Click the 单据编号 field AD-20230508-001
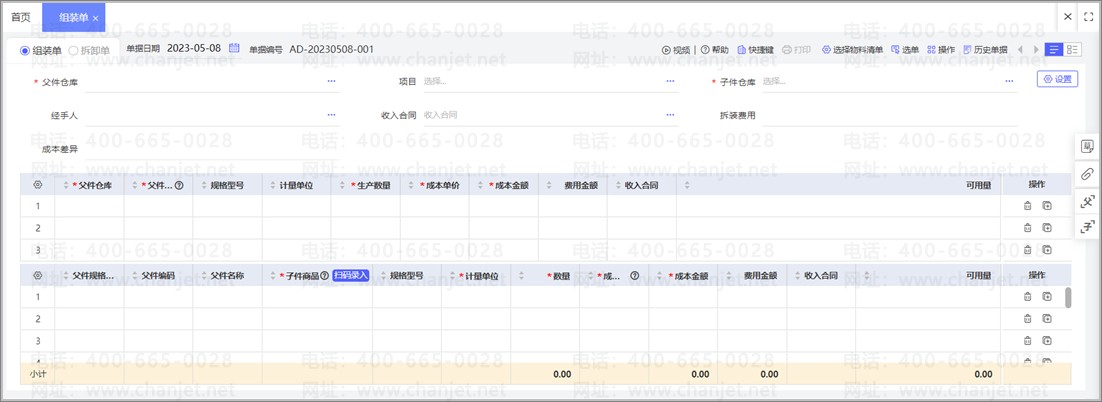The height and width of the screenshot is (402, 1102). (x=332, y=49)
